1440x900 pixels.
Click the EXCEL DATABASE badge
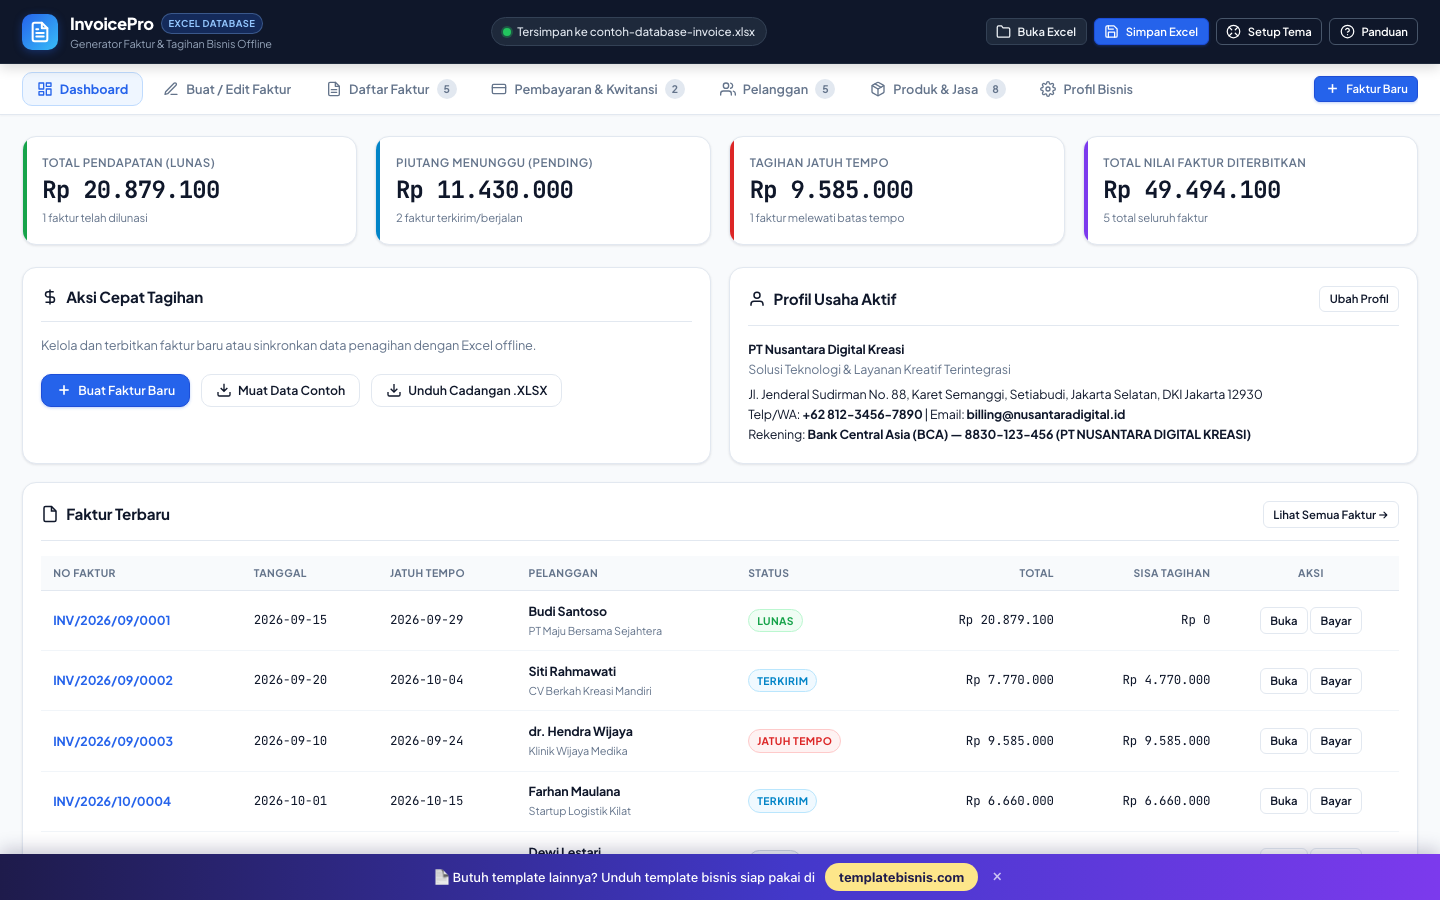click(212, 23)
